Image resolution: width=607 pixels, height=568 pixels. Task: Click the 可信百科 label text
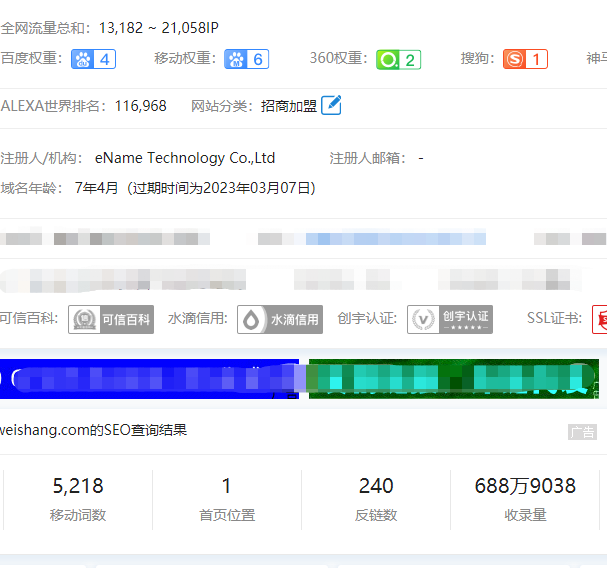[29, 318]
